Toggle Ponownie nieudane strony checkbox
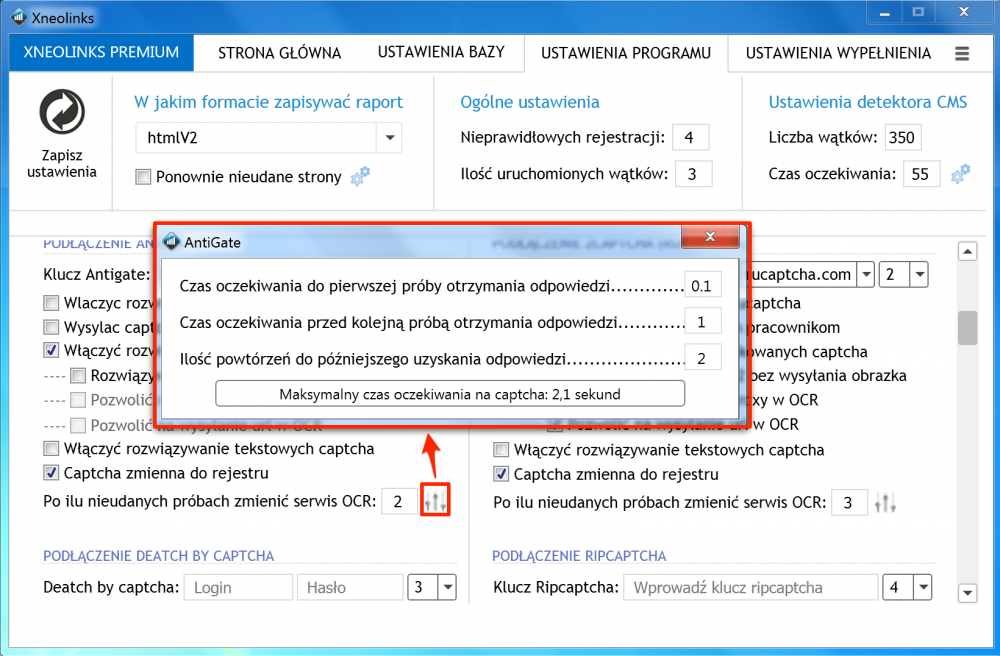 (x=143, y=177)
